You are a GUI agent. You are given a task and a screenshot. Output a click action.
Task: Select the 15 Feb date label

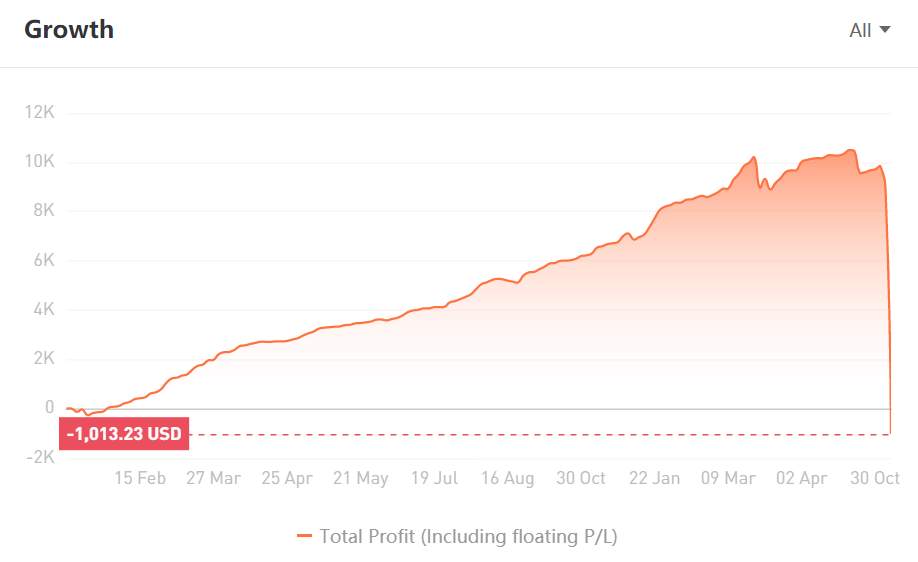[140, 478]
